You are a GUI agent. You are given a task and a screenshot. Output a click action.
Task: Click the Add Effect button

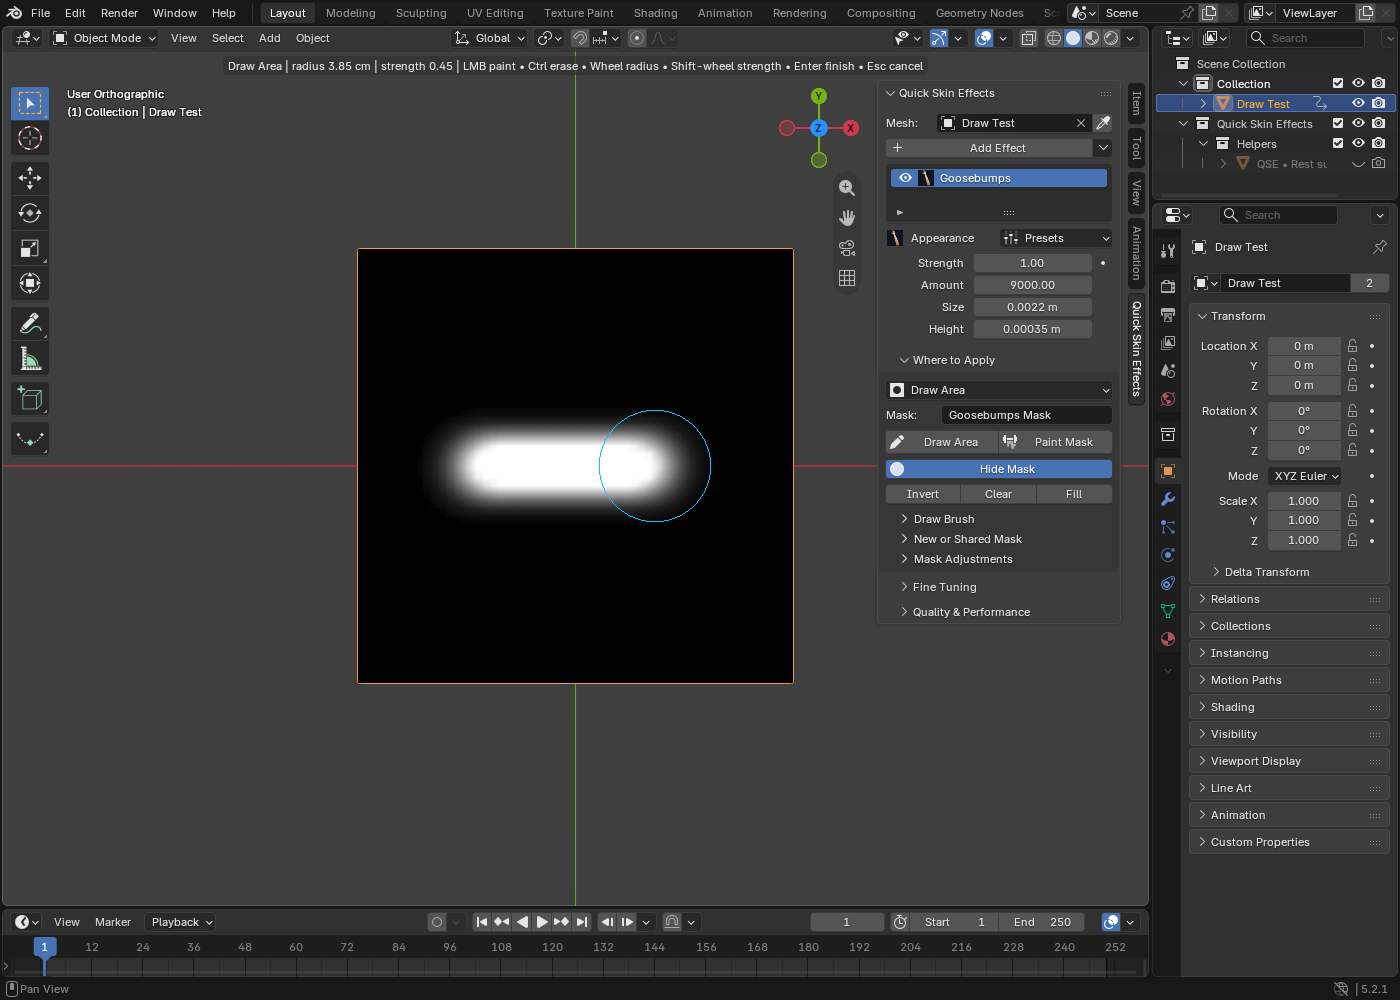pos(989,148)
